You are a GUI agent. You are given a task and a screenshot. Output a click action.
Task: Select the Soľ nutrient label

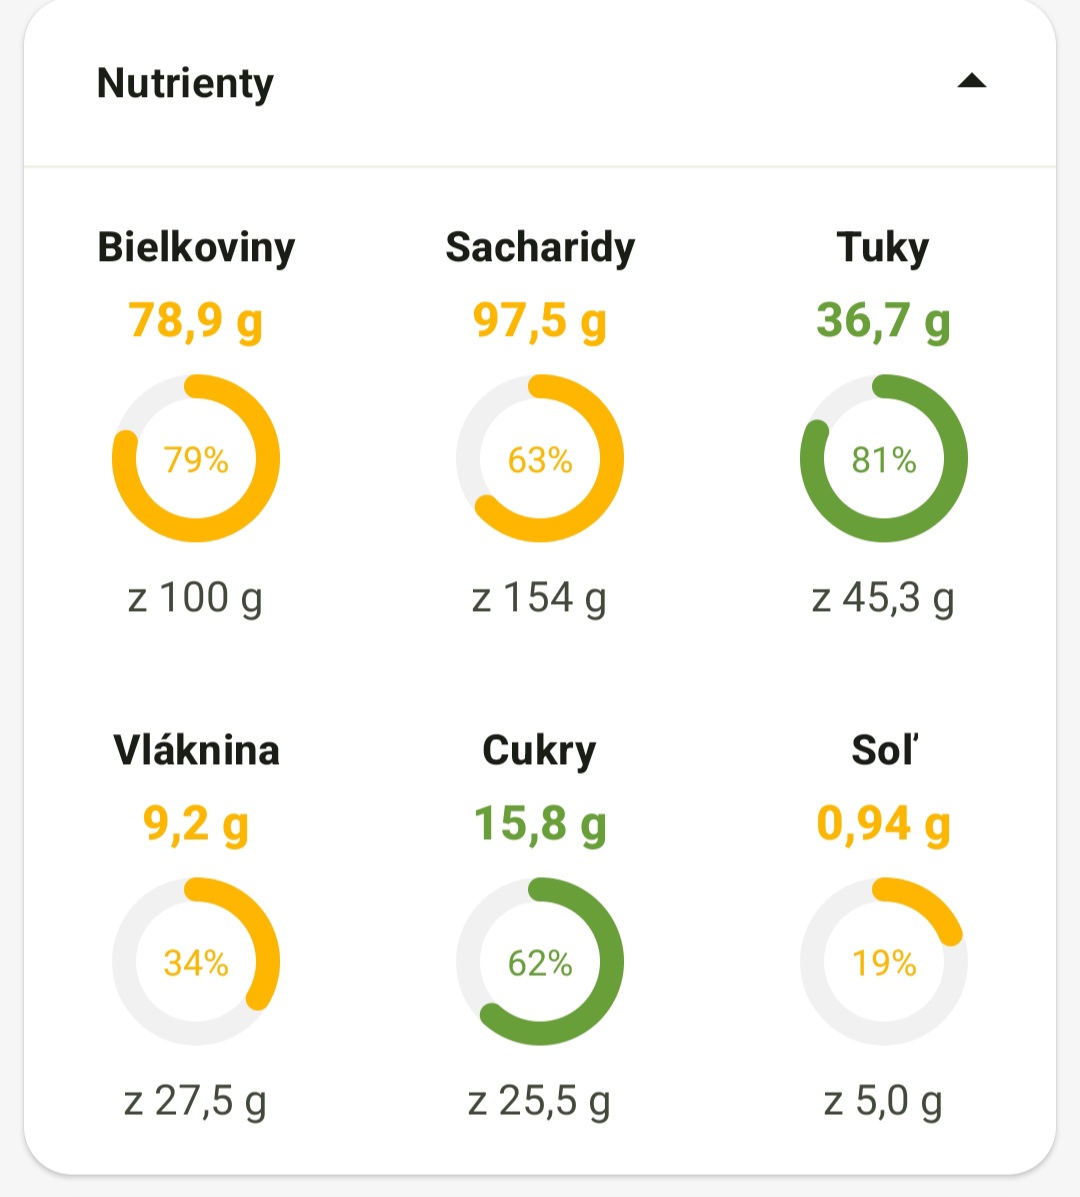coord(884,750)
